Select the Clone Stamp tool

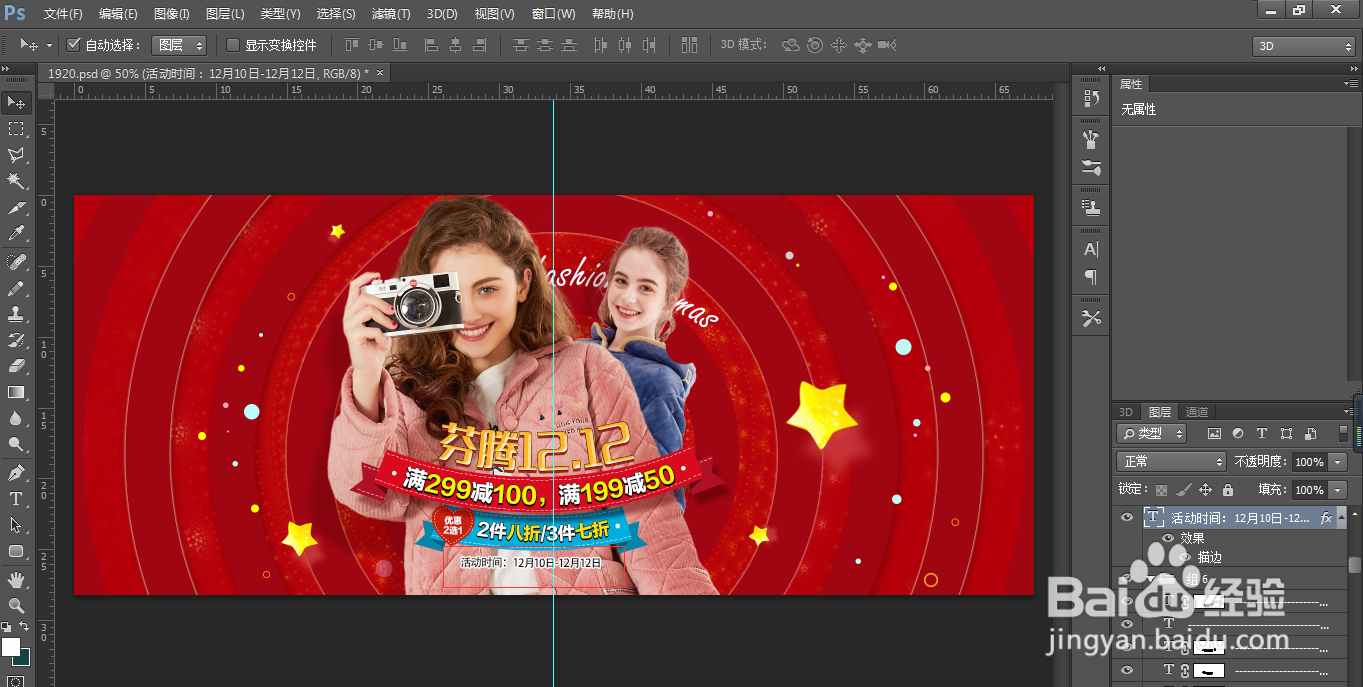point(16,314)
